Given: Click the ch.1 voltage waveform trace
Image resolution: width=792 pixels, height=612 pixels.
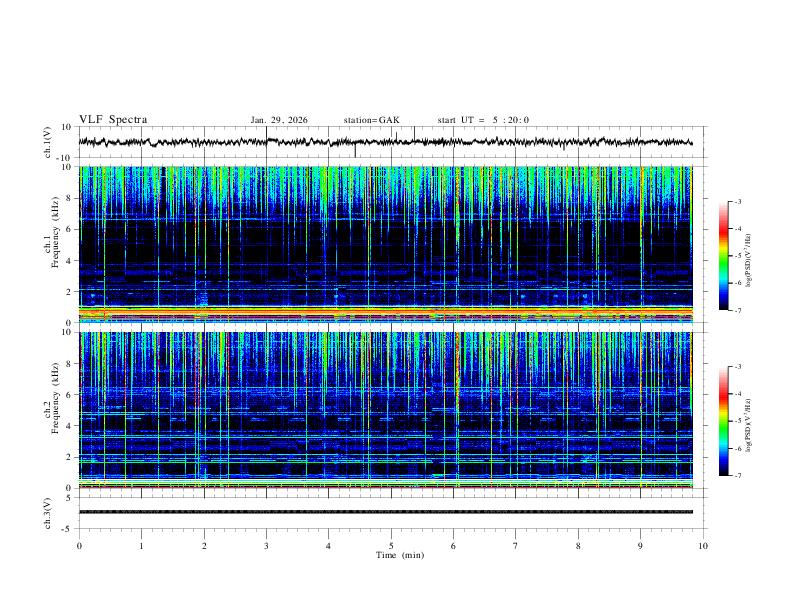Looking at the screenshot, I should [x=385, y=142].
